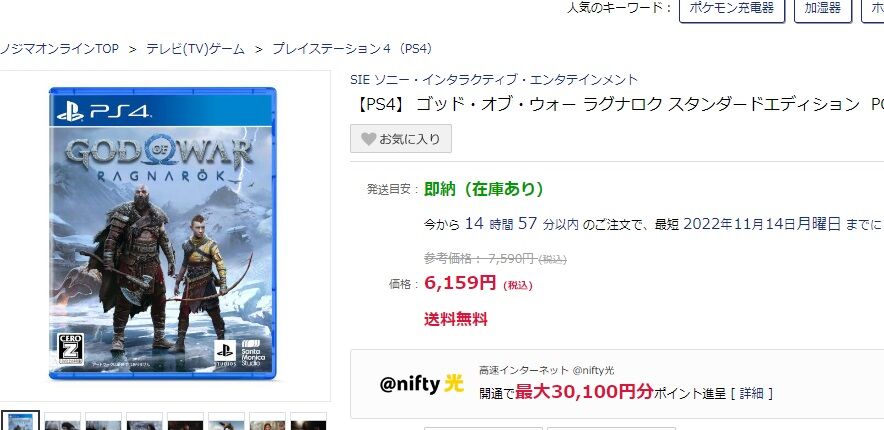Select the third product thumbnail
This screenshot has width=884, height=430.
(x=103, y=421)
